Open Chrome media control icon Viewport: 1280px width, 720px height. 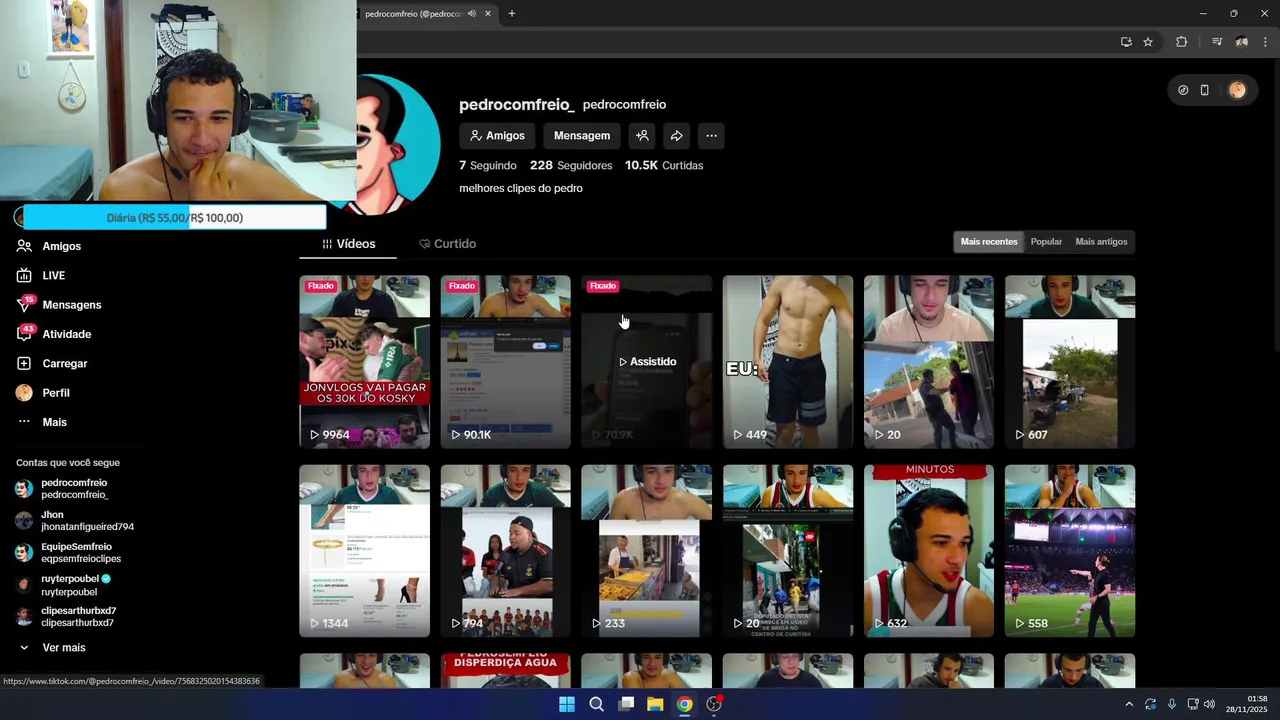[x=1217, y=42]
